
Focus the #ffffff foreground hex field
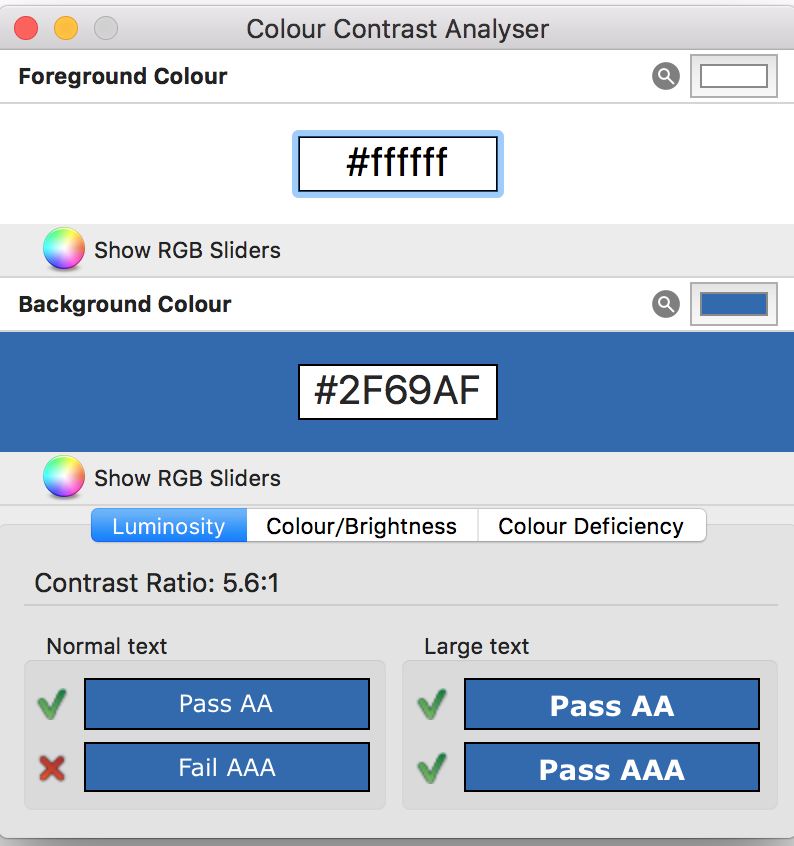click(398, 163)
